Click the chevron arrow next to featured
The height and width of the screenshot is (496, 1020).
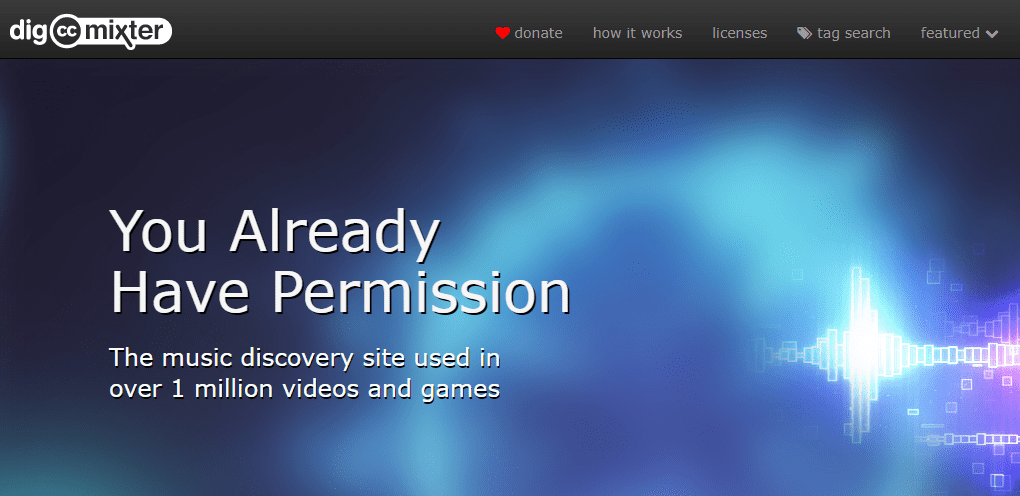(992, 34)
